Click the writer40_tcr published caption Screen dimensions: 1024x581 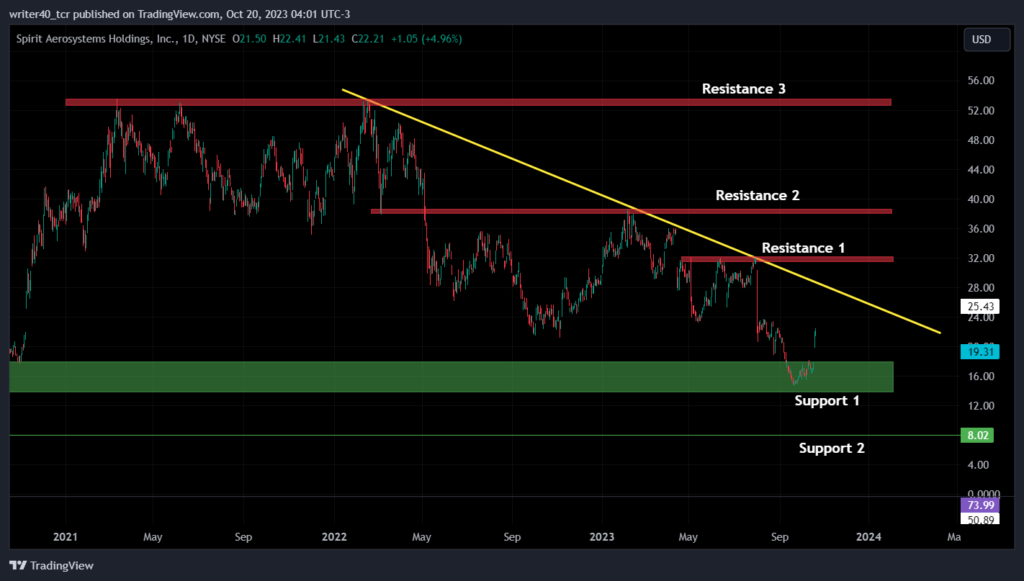pyautogui.click(x=180, y=14)
